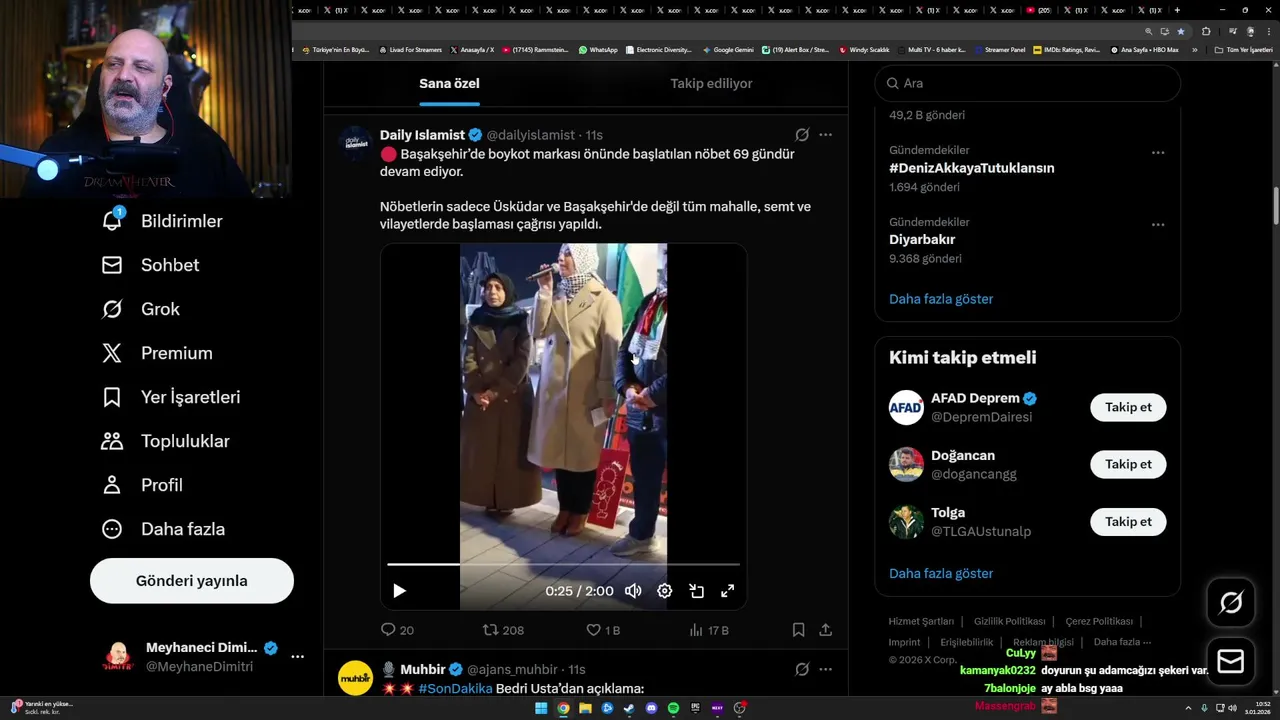The image size is (1280, 720).
Task: Seek on the video progress bar
Action: [x=563, y=565]
